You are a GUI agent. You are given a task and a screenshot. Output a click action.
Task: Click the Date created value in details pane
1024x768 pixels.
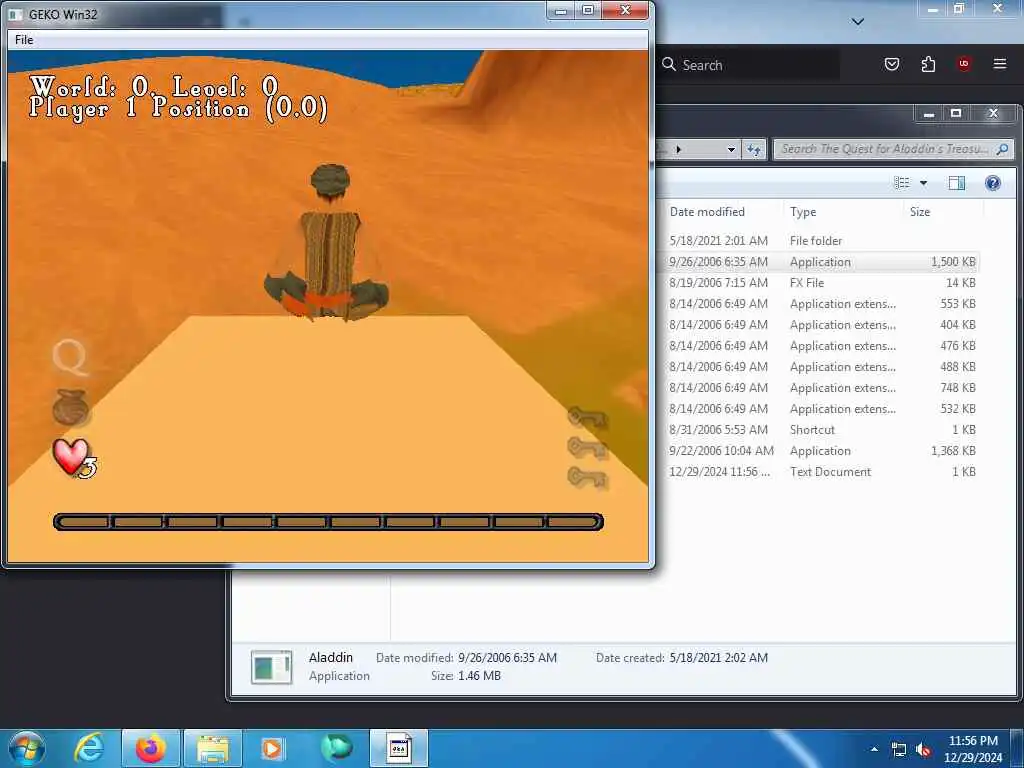[718, 658]
